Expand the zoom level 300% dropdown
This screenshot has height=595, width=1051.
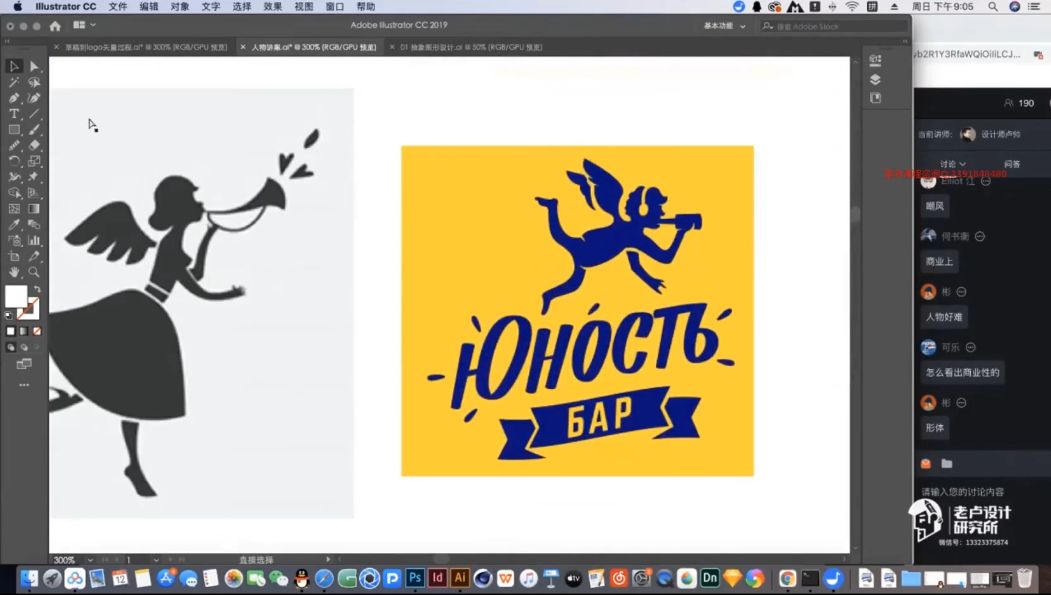pos(90,559)
